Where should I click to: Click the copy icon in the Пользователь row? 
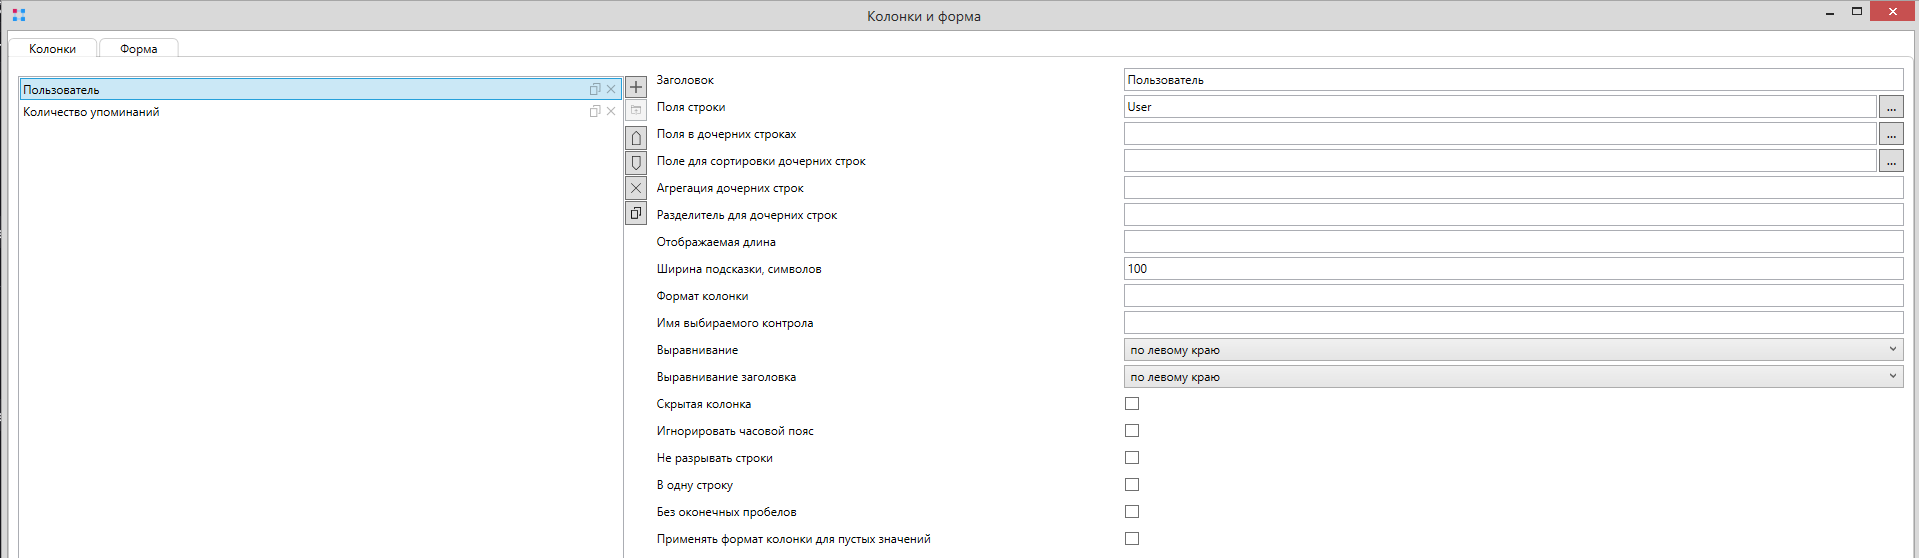point(595,89)
